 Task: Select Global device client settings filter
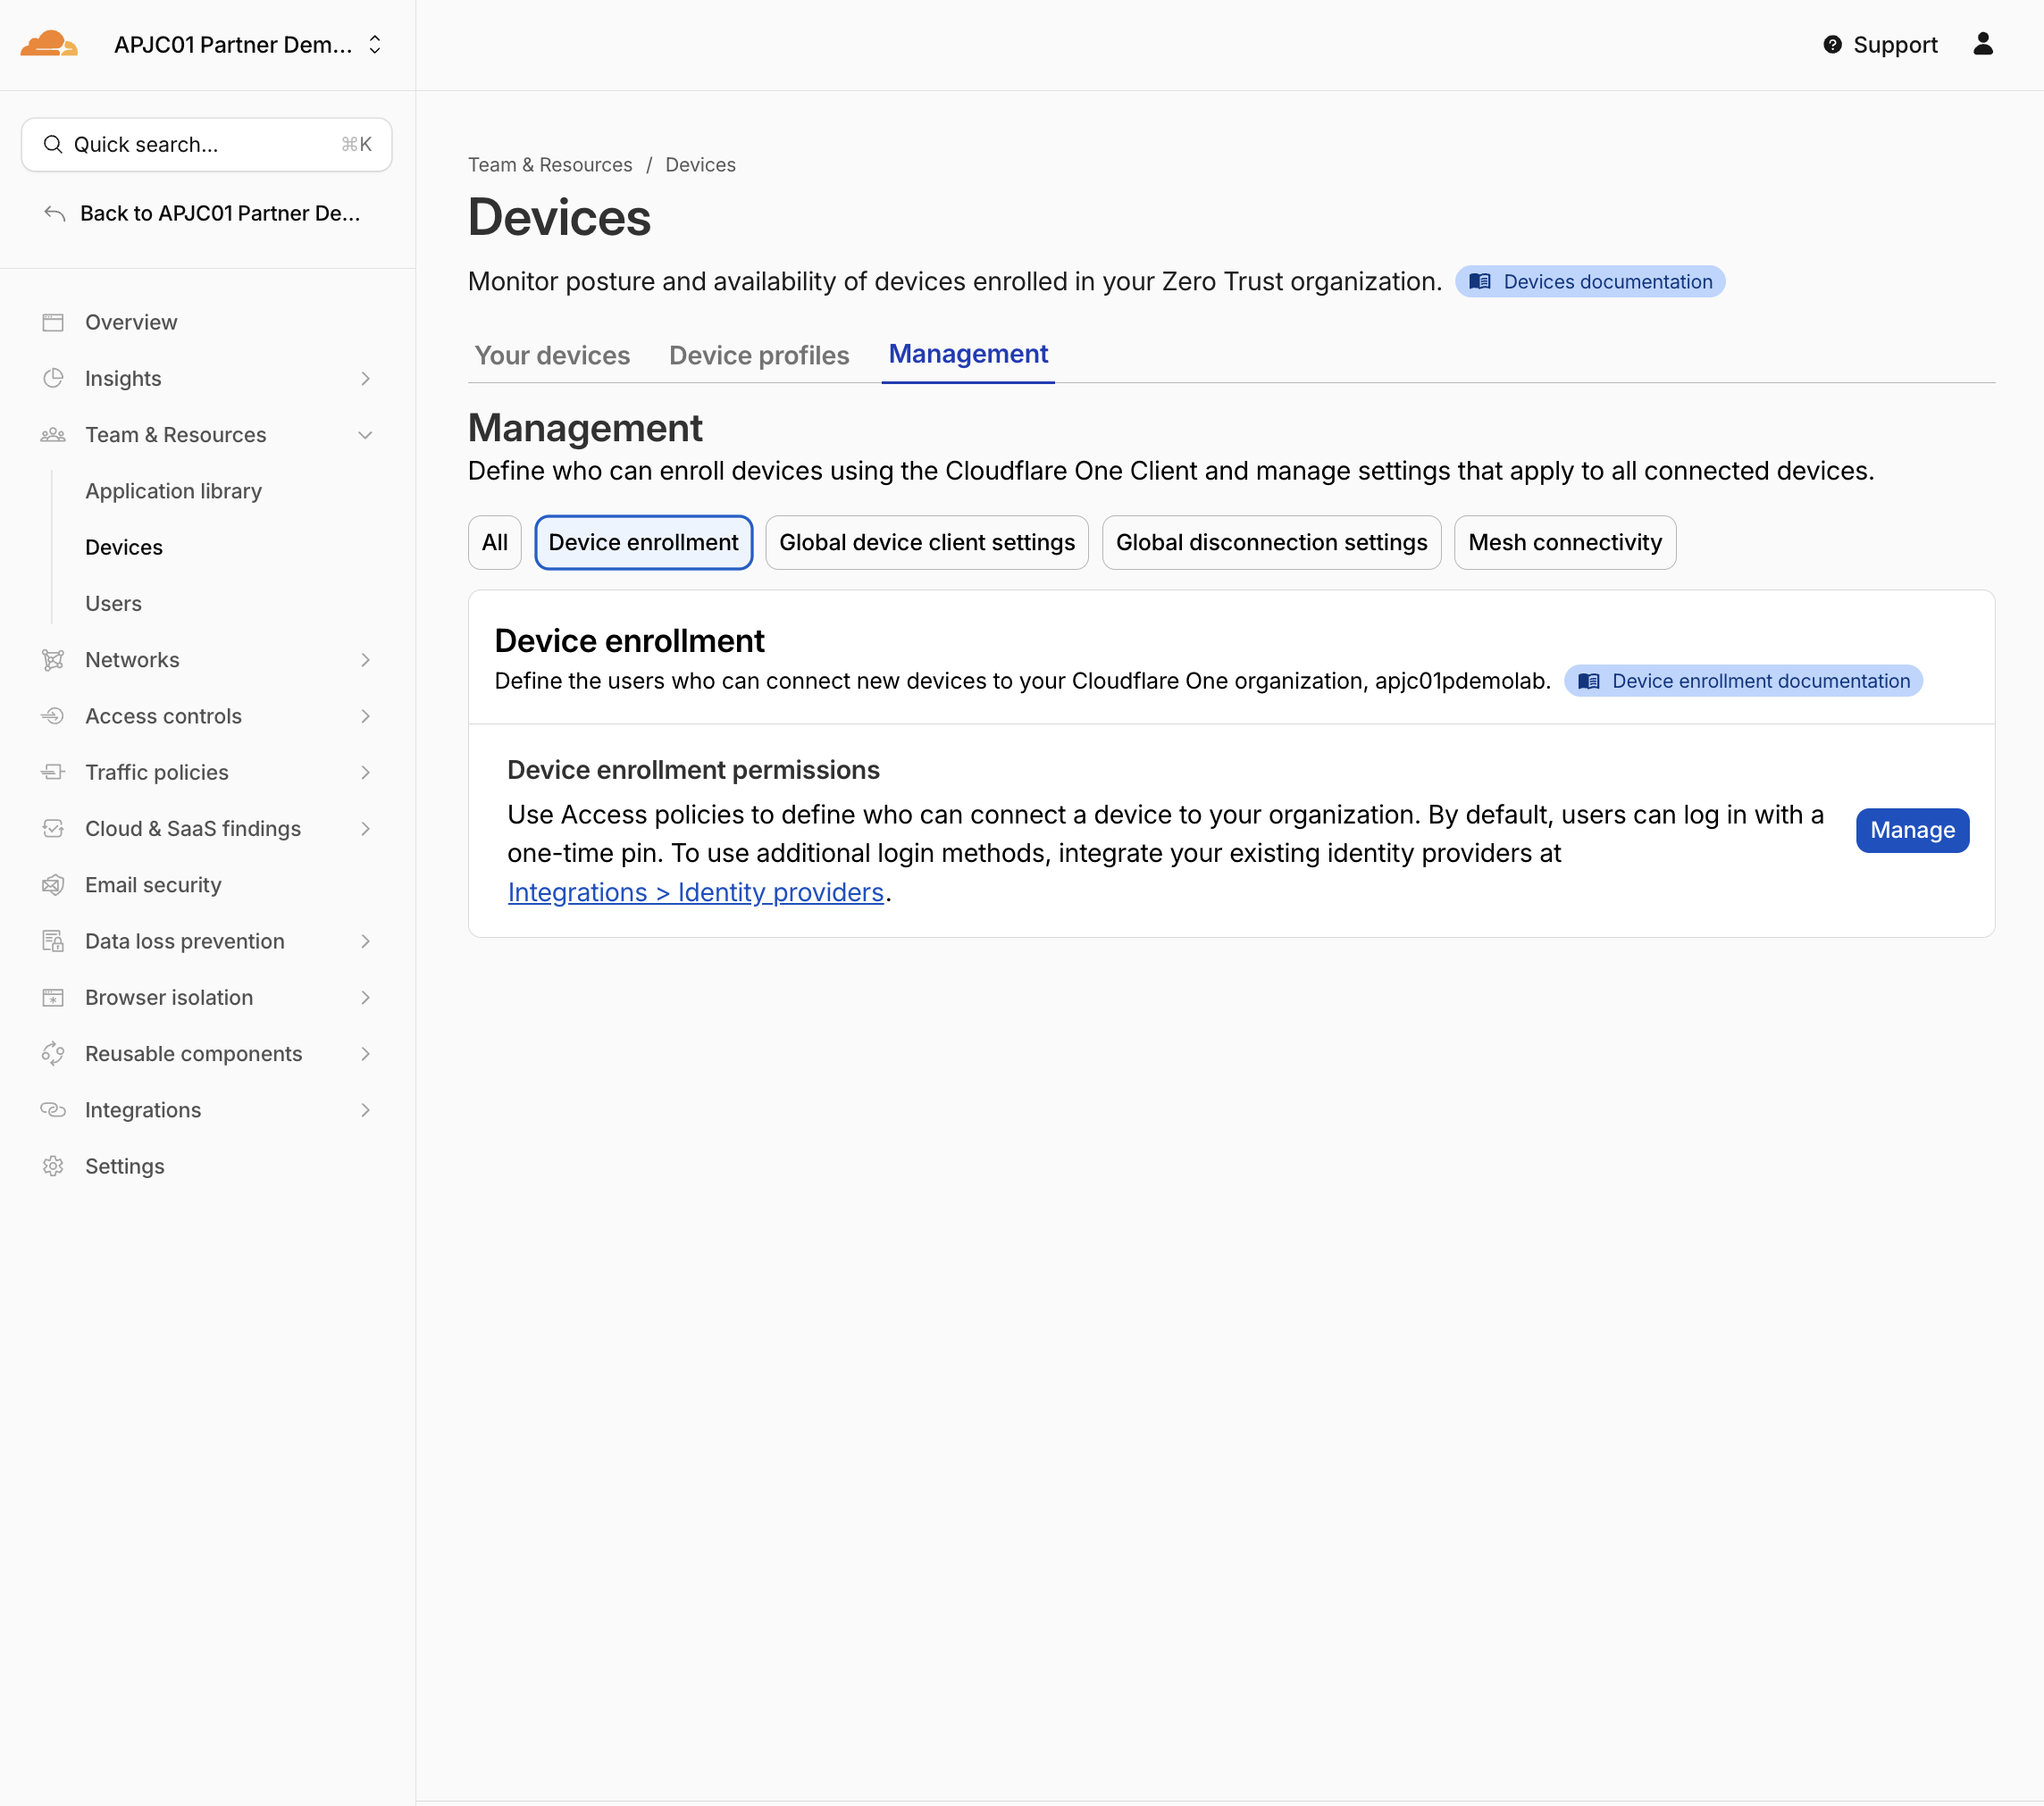point(927,543)
